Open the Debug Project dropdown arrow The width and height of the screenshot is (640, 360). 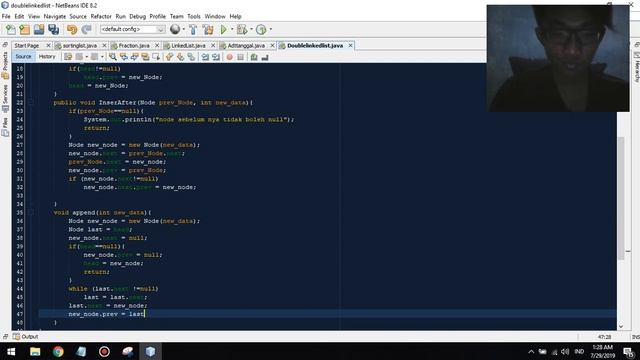(251, 29)
